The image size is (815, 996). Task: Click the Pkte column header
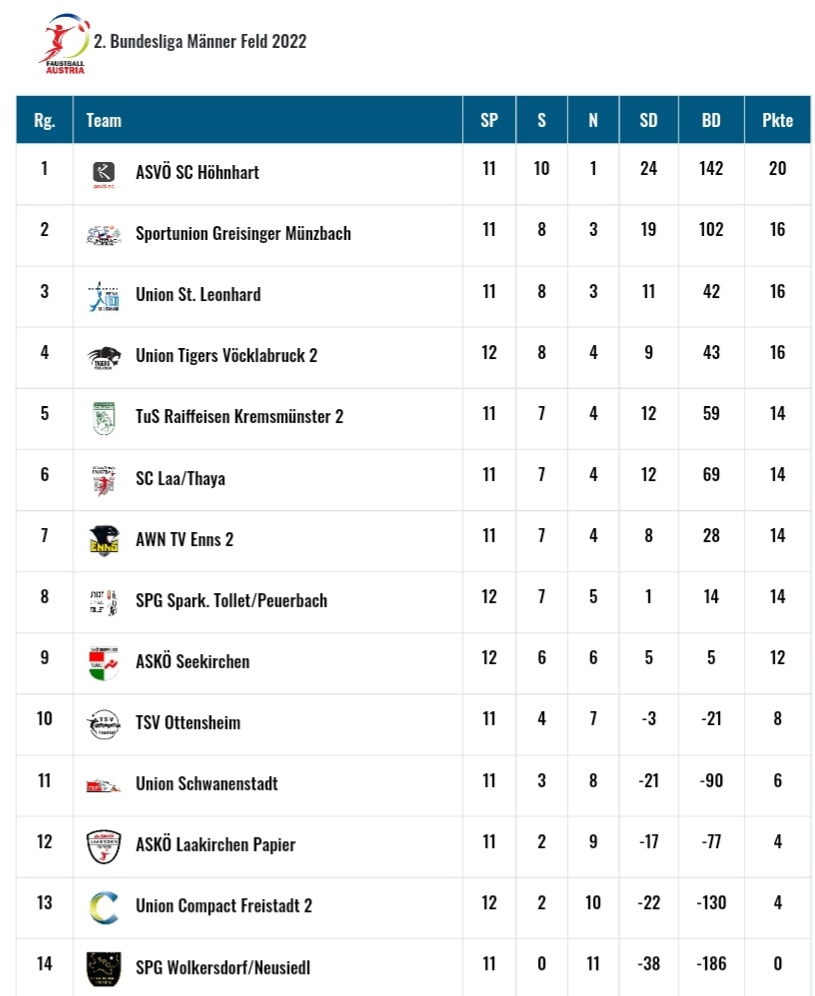tap(778, 120)
